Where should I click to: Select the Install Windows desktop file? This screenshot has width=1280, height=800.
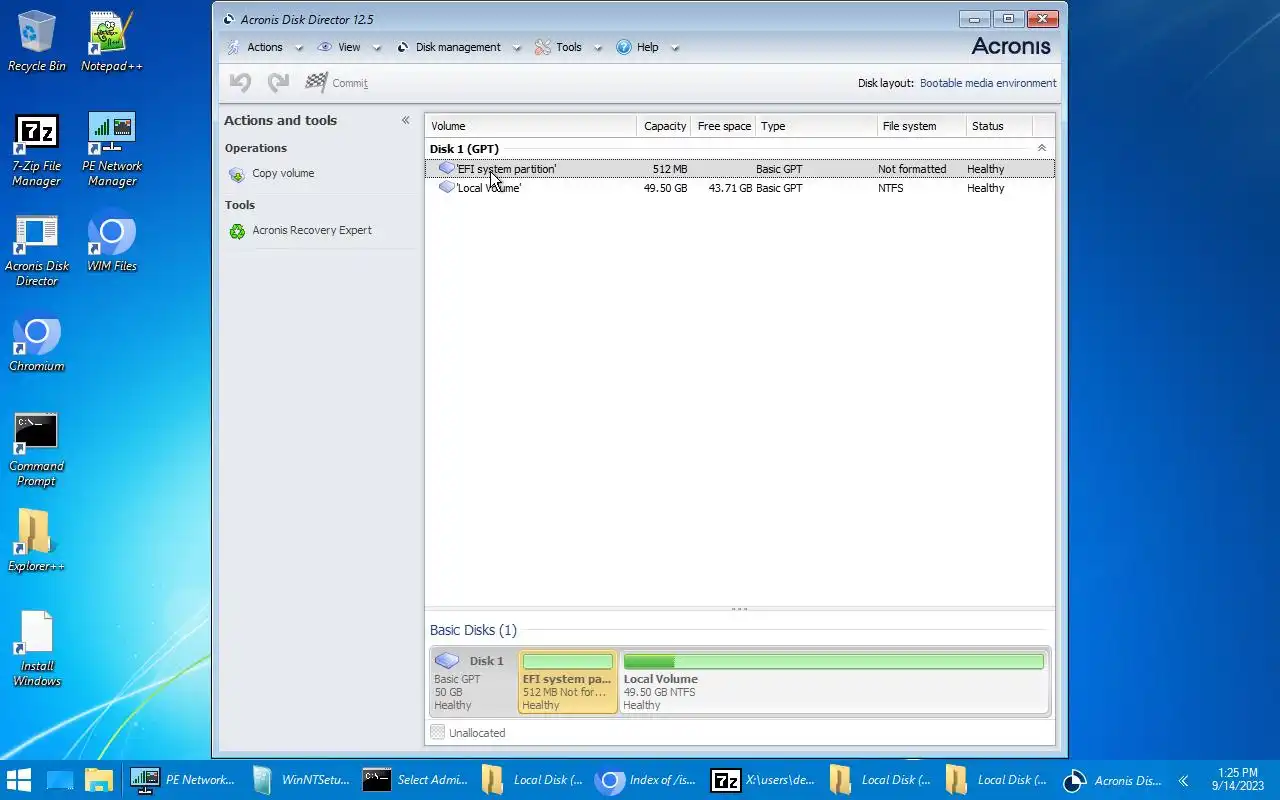[x=37, y=650]
